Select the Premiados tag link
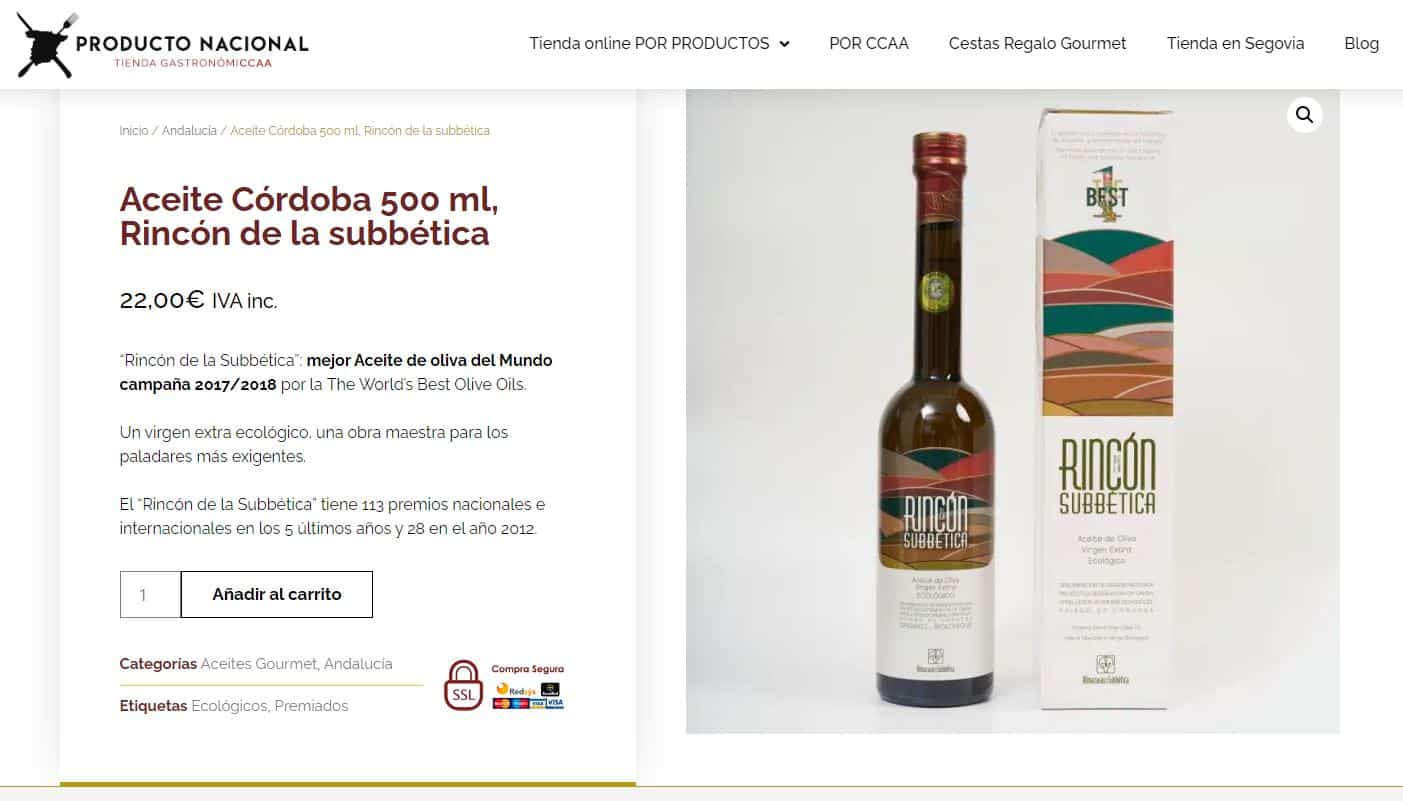Viewport: 1403px width, 801px height. pos(312,706)
